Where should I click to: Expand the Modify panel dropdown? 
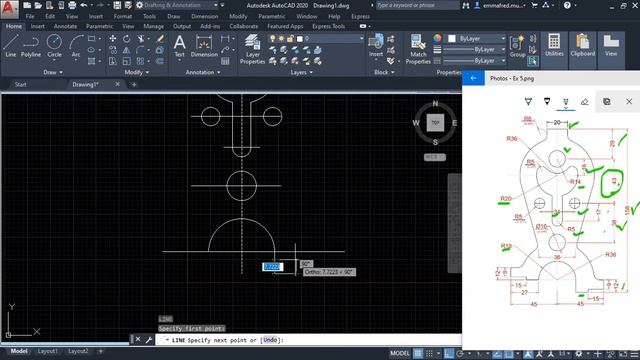pos(137,72)
